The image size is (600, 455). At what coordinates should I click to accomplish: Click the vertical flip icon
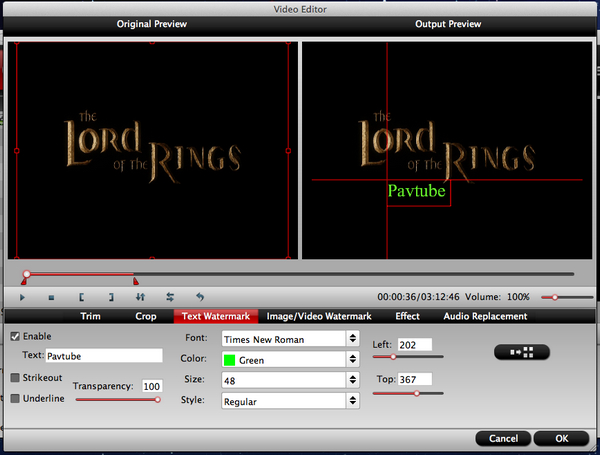point(140,297)
